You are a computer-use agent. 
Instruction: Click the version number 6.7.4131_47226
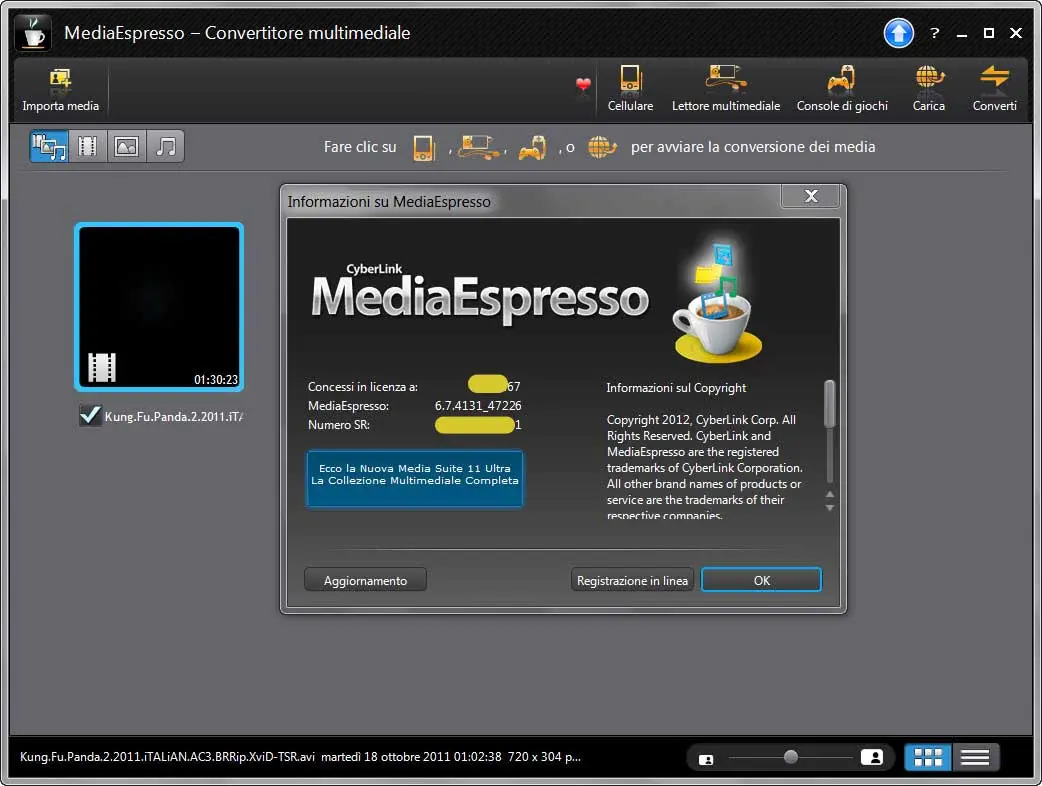click(478, 405)
